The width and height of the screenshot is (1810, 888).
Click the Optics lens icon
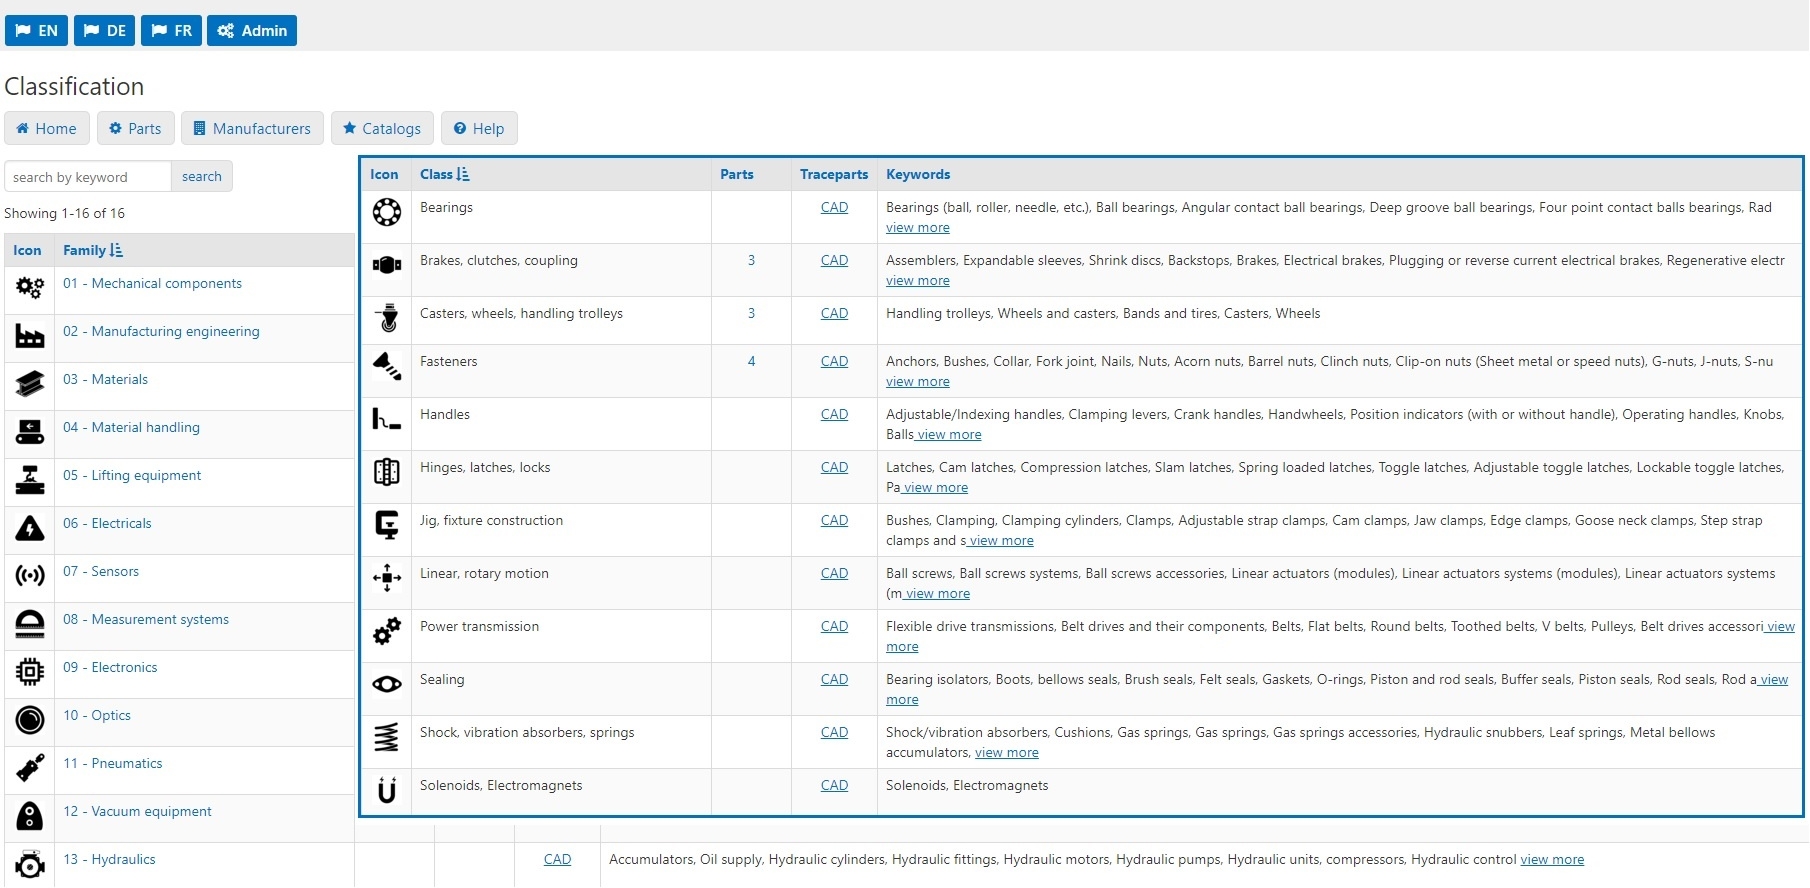tap(30, 720)
